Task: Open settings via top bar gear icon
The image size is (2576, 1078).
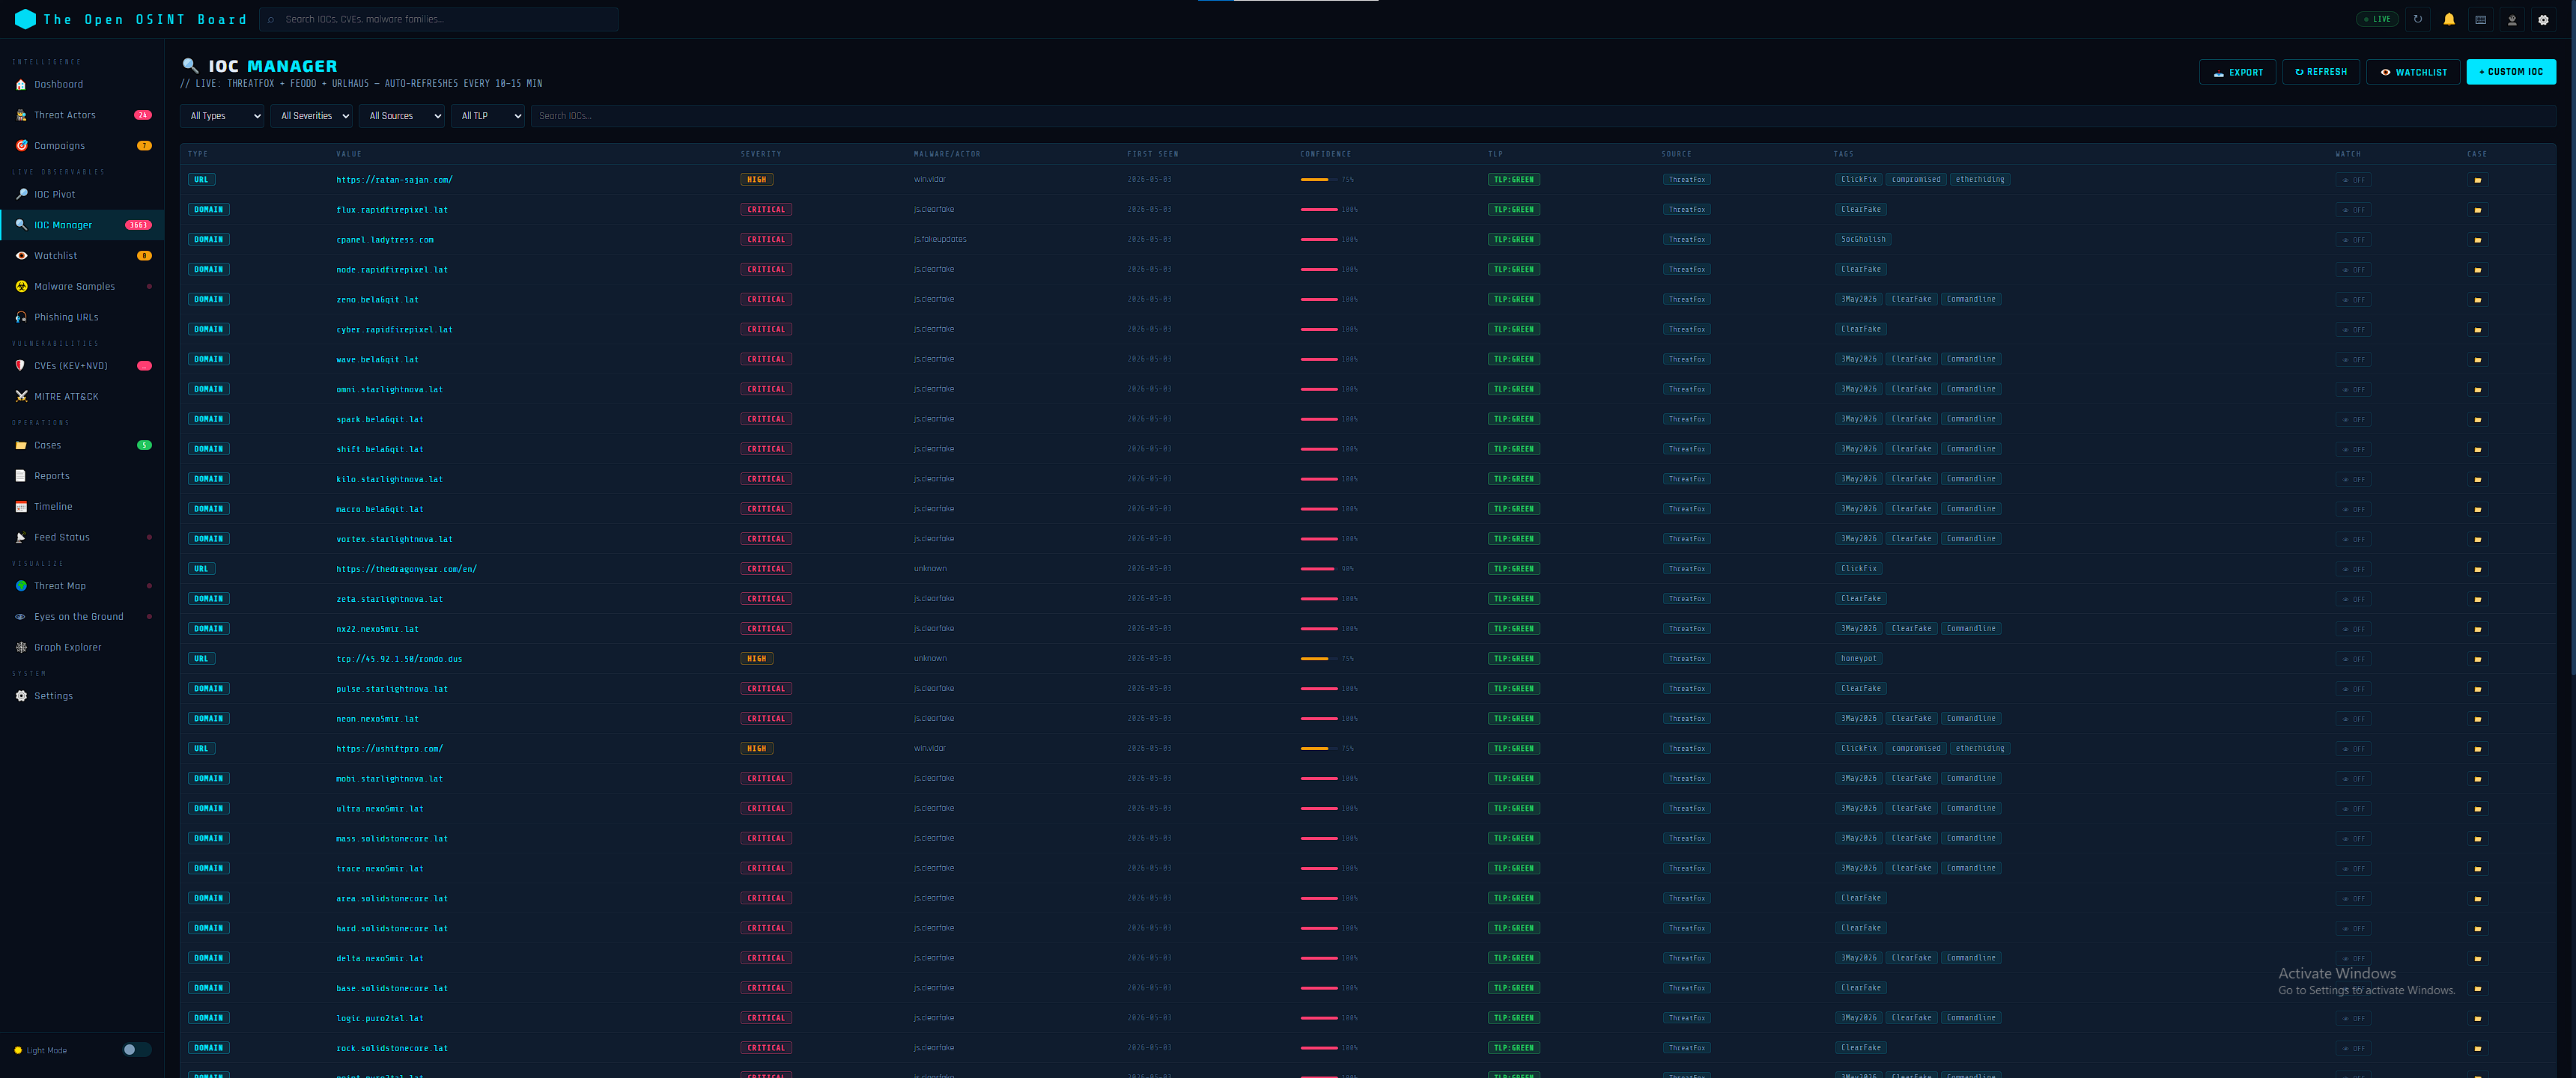Action: 2543,19
